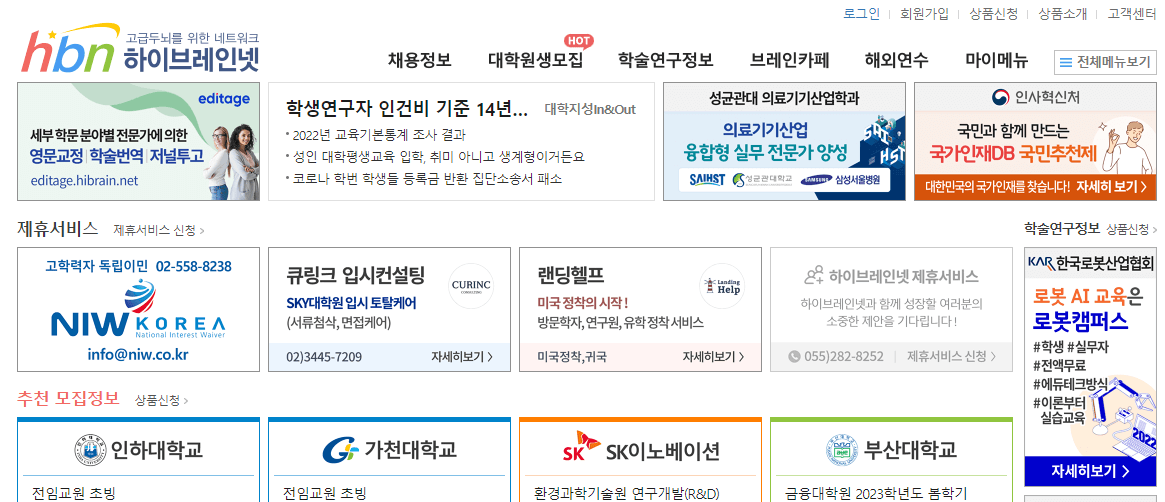The height and width of the screenshot is (502, 1165).
Task: Click the 로그인 link
Action: pos(861,13)
